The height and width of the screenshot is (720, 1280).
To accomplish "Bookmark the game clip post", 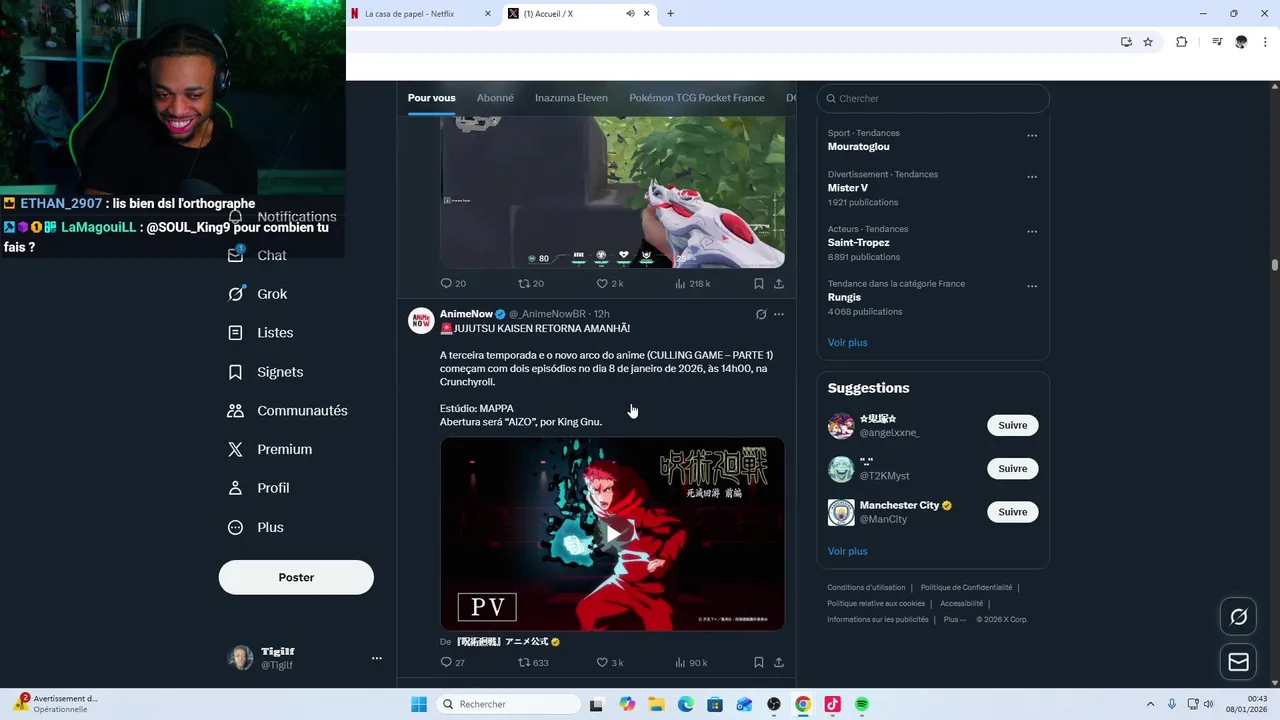I will click(x=759, y=284).
